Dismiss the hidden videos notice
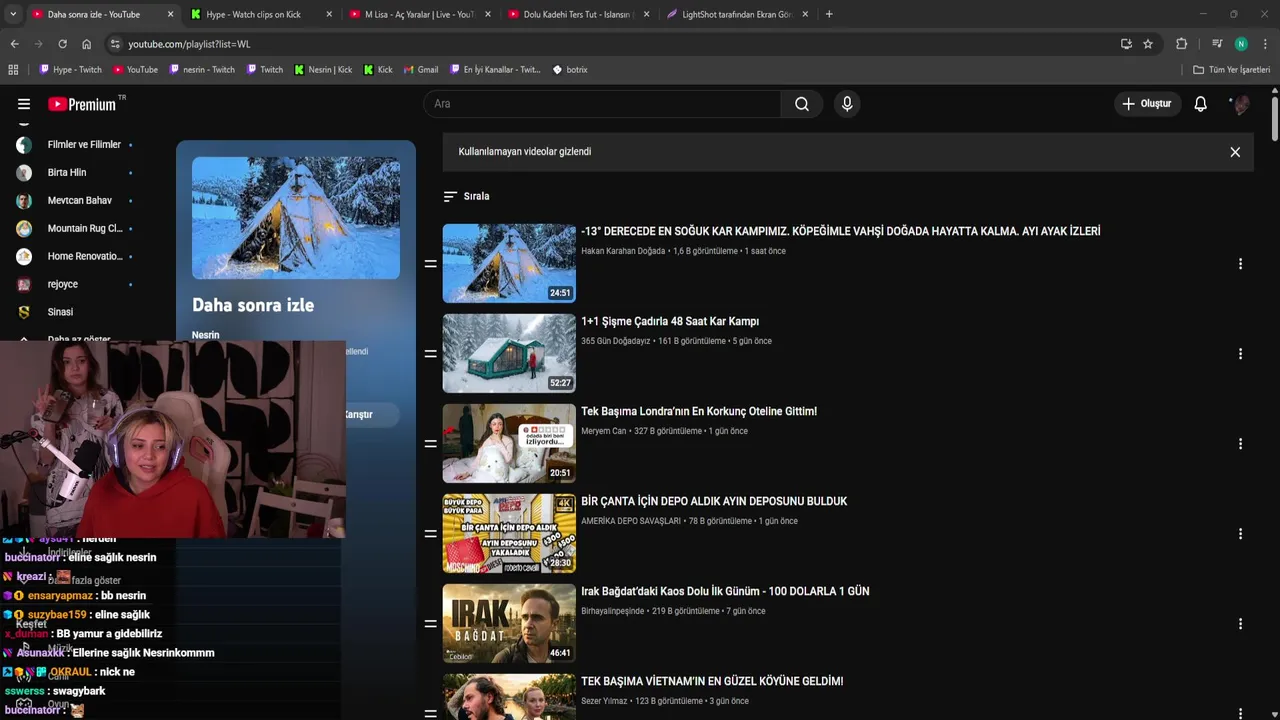This screenshot has height=720, width=1280. point(1235,152)
